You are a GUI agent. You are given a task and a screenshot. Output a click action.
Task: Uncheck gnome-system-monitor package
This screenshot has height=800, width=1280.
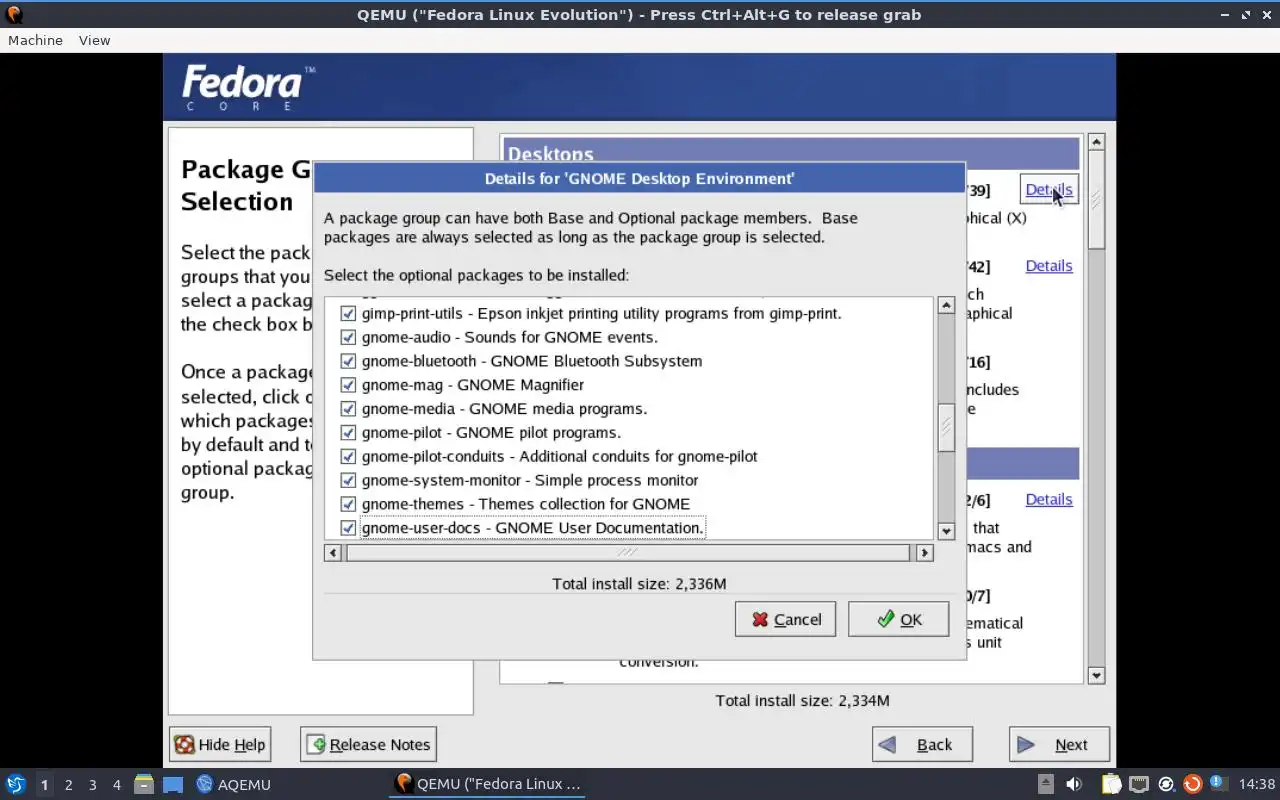348,480
